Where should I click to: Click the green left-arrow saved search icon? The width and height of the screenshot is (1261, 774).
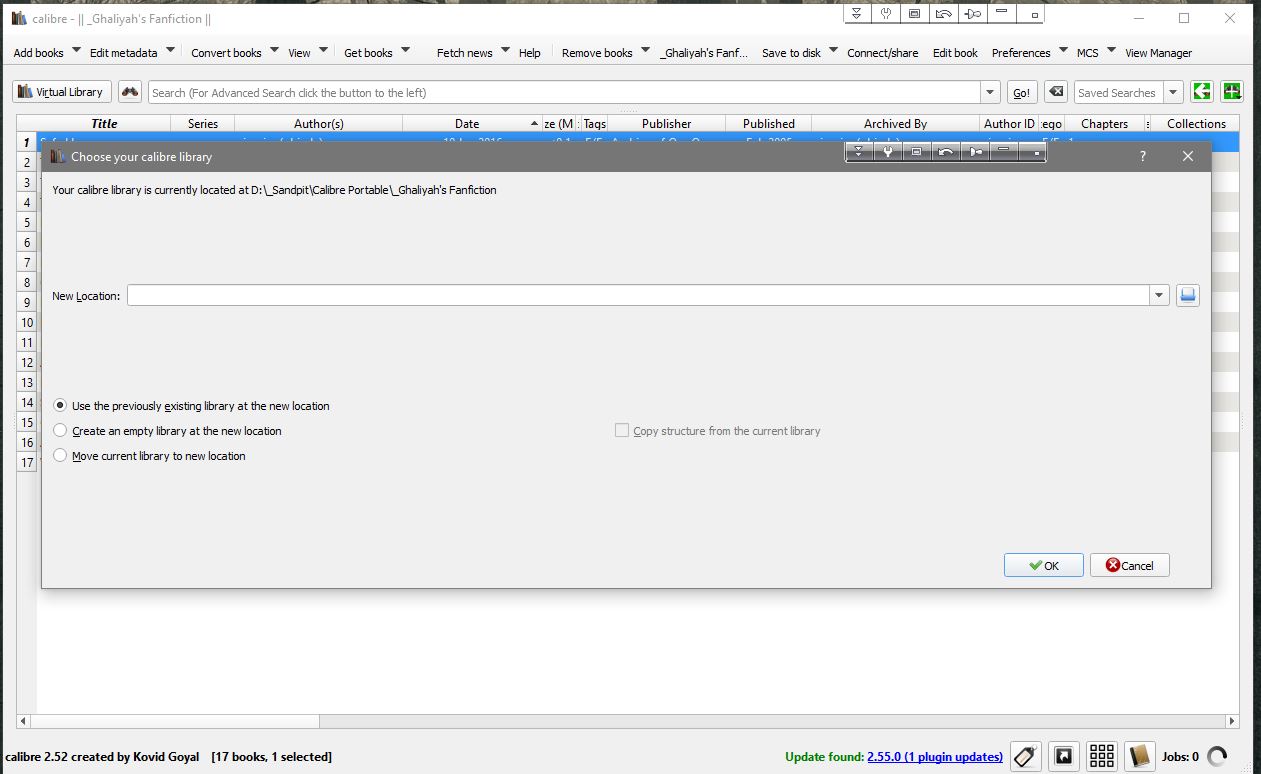pos(1202,92)
